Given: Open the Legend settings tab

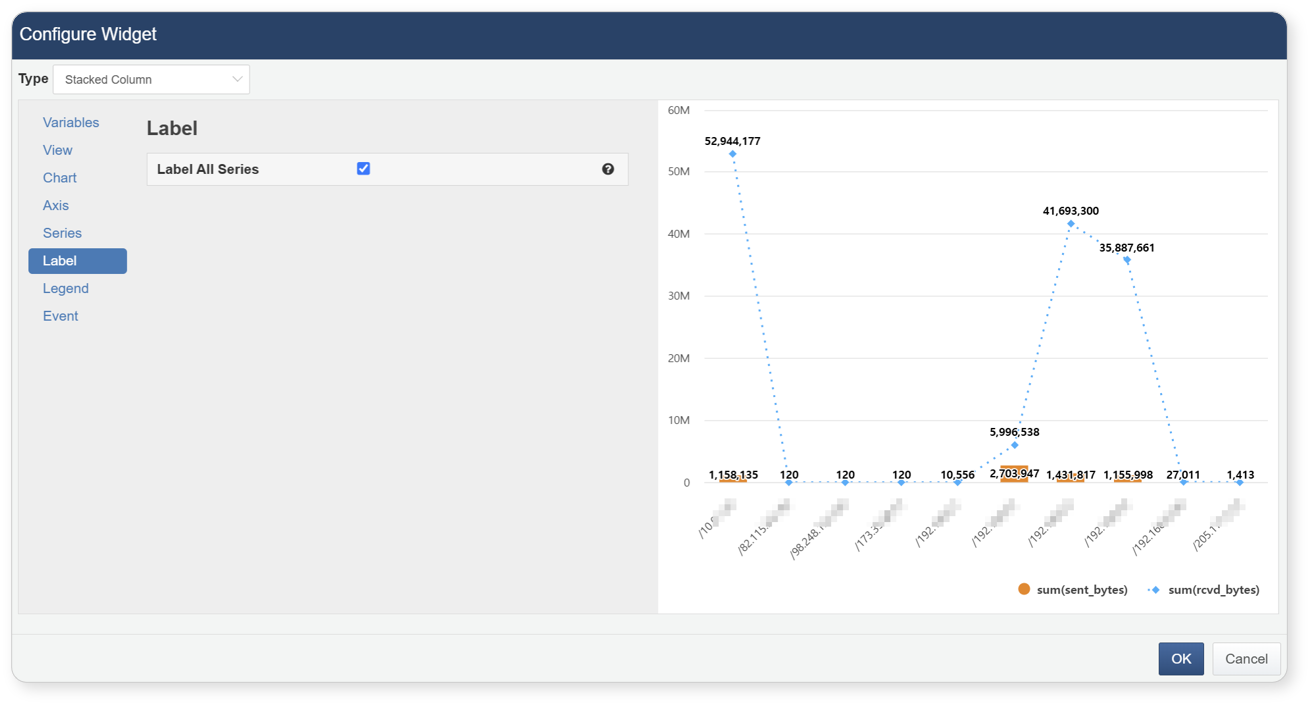Looking at the screenshot, I should (66, 288).
